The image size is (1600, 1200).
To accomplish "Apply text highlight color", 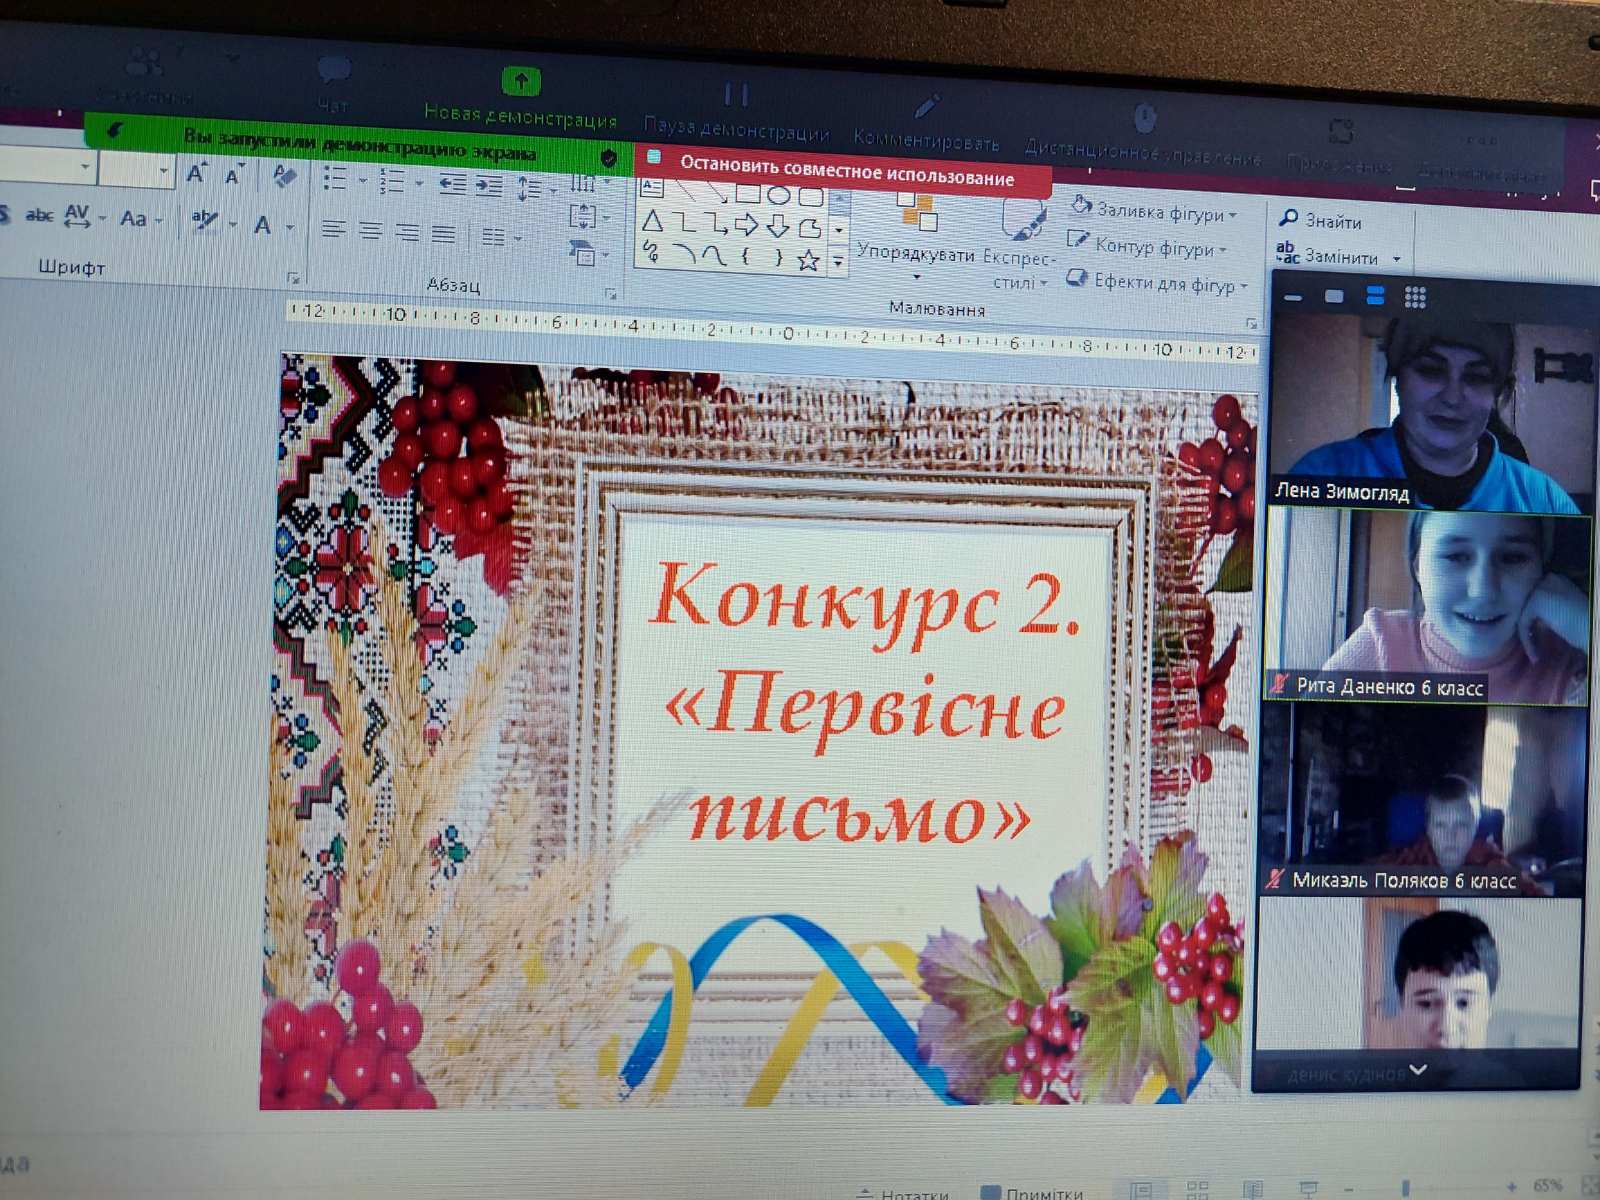I will pos(204,221).
